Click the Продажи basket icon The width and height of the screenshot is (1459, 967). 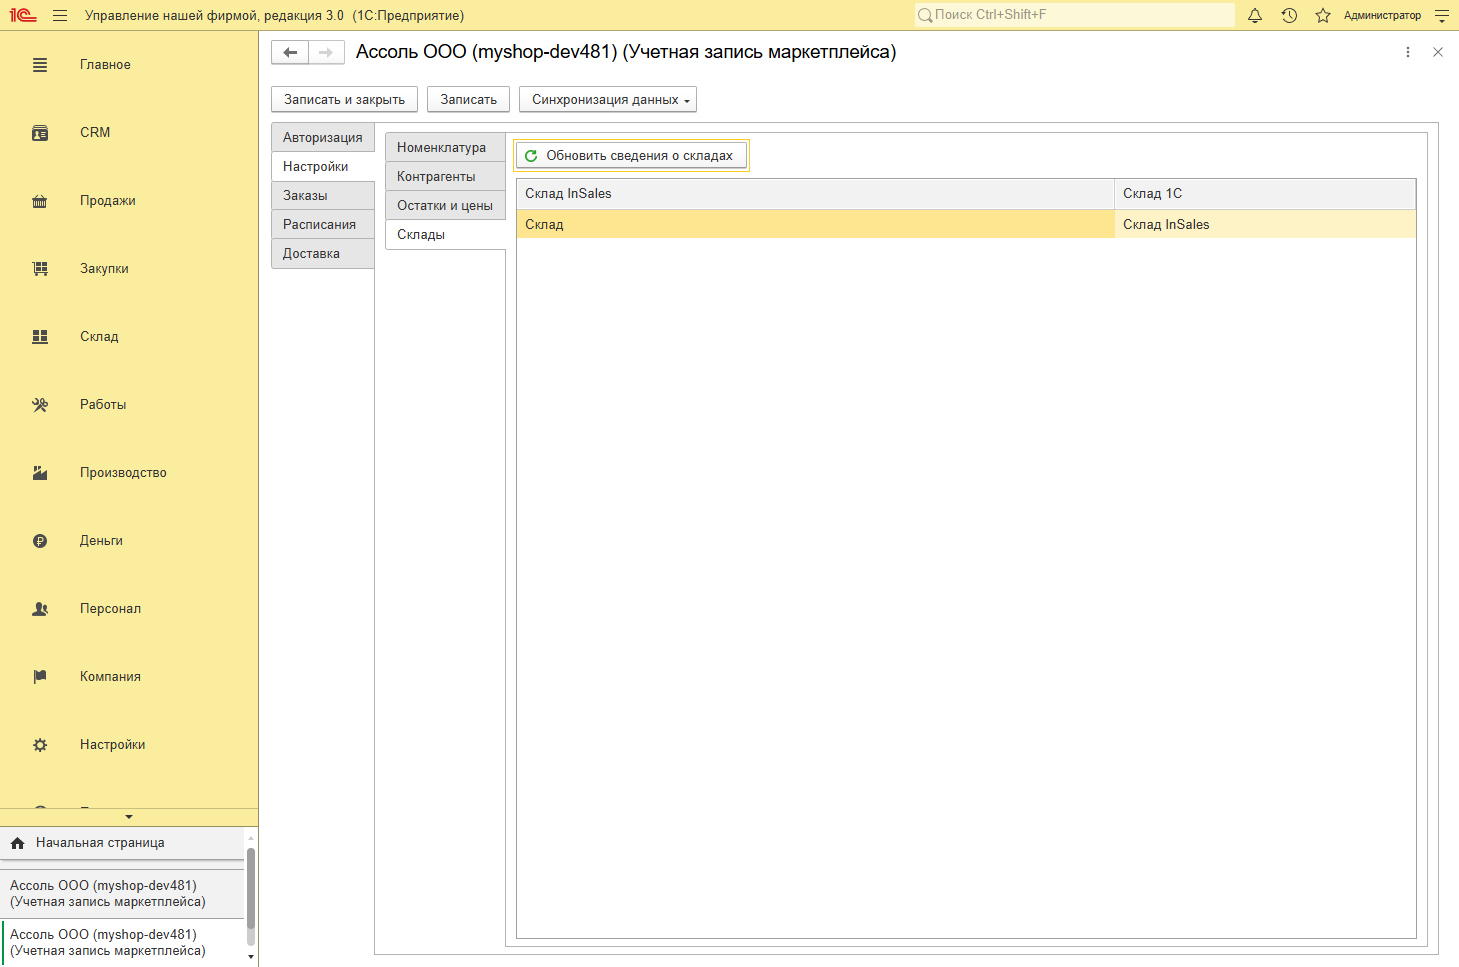[x=40, y=201]
